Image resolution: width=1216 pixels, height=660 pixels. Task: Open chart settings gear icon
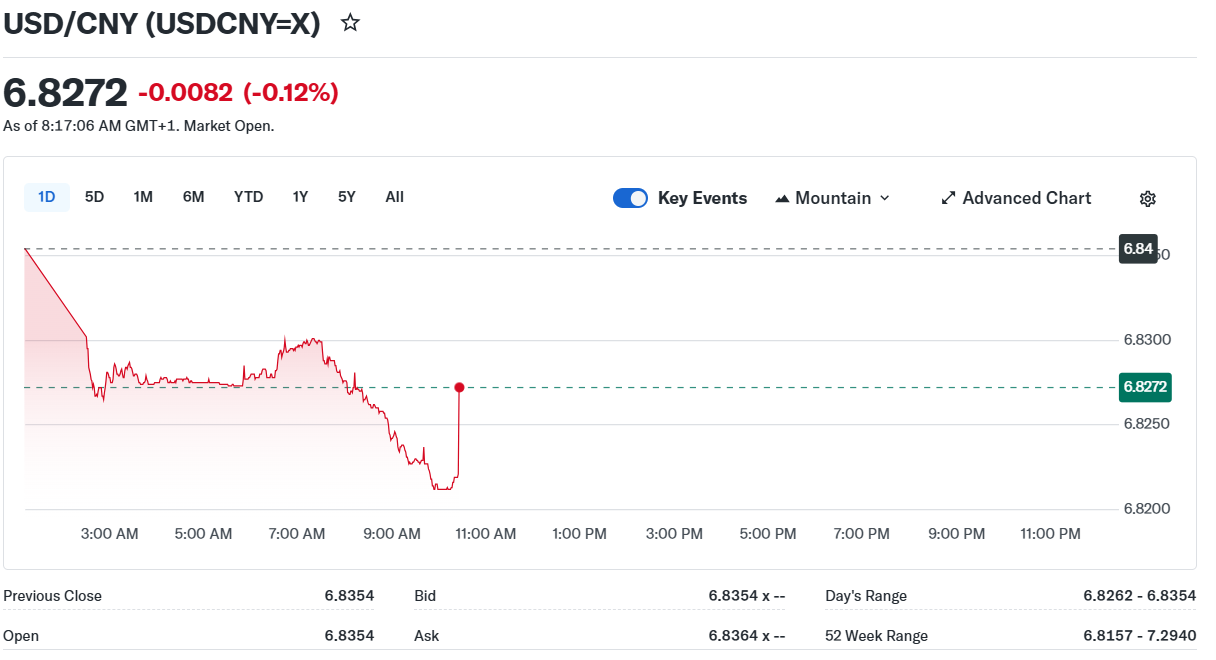(x=1147, y=198)
